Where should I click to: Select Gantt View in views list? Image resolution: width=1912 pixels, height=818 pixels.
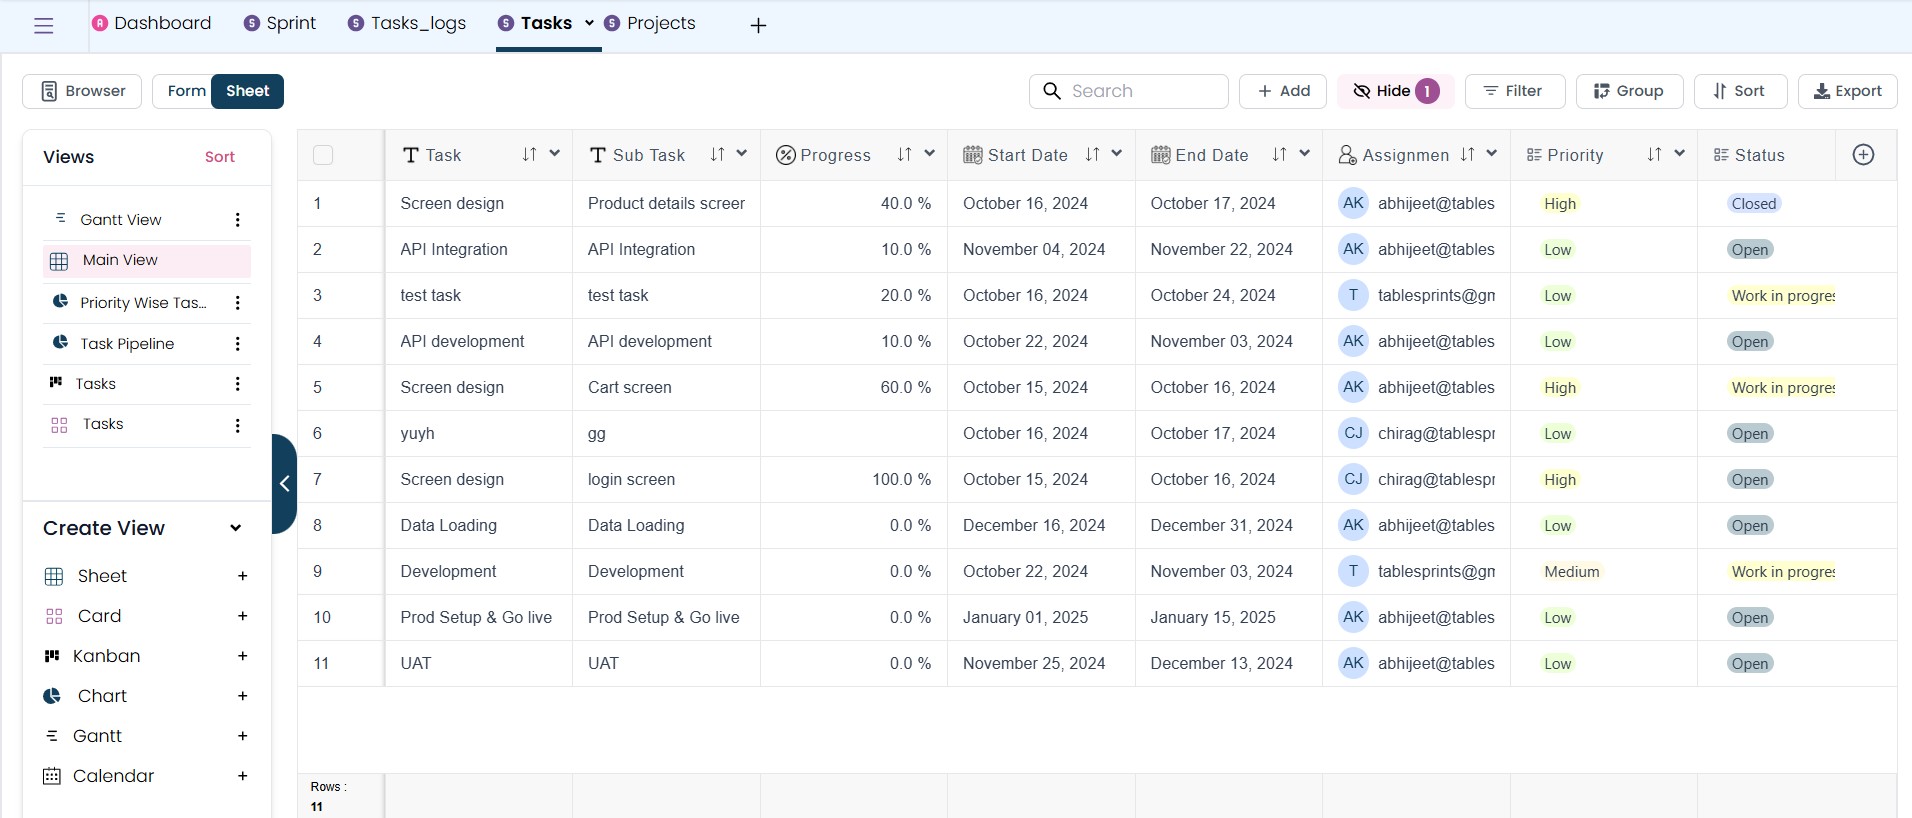(121, 220)
